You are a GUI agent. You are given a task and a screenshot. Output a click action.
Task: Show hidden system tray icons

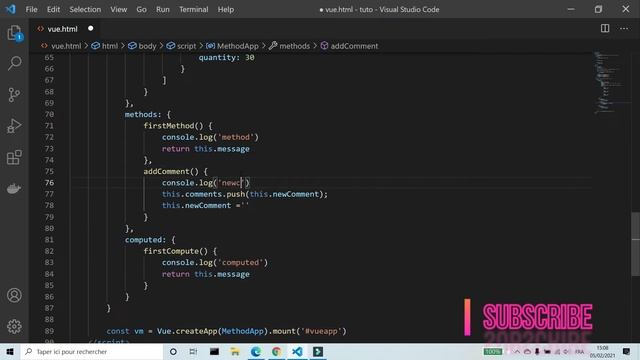[517, 351]
